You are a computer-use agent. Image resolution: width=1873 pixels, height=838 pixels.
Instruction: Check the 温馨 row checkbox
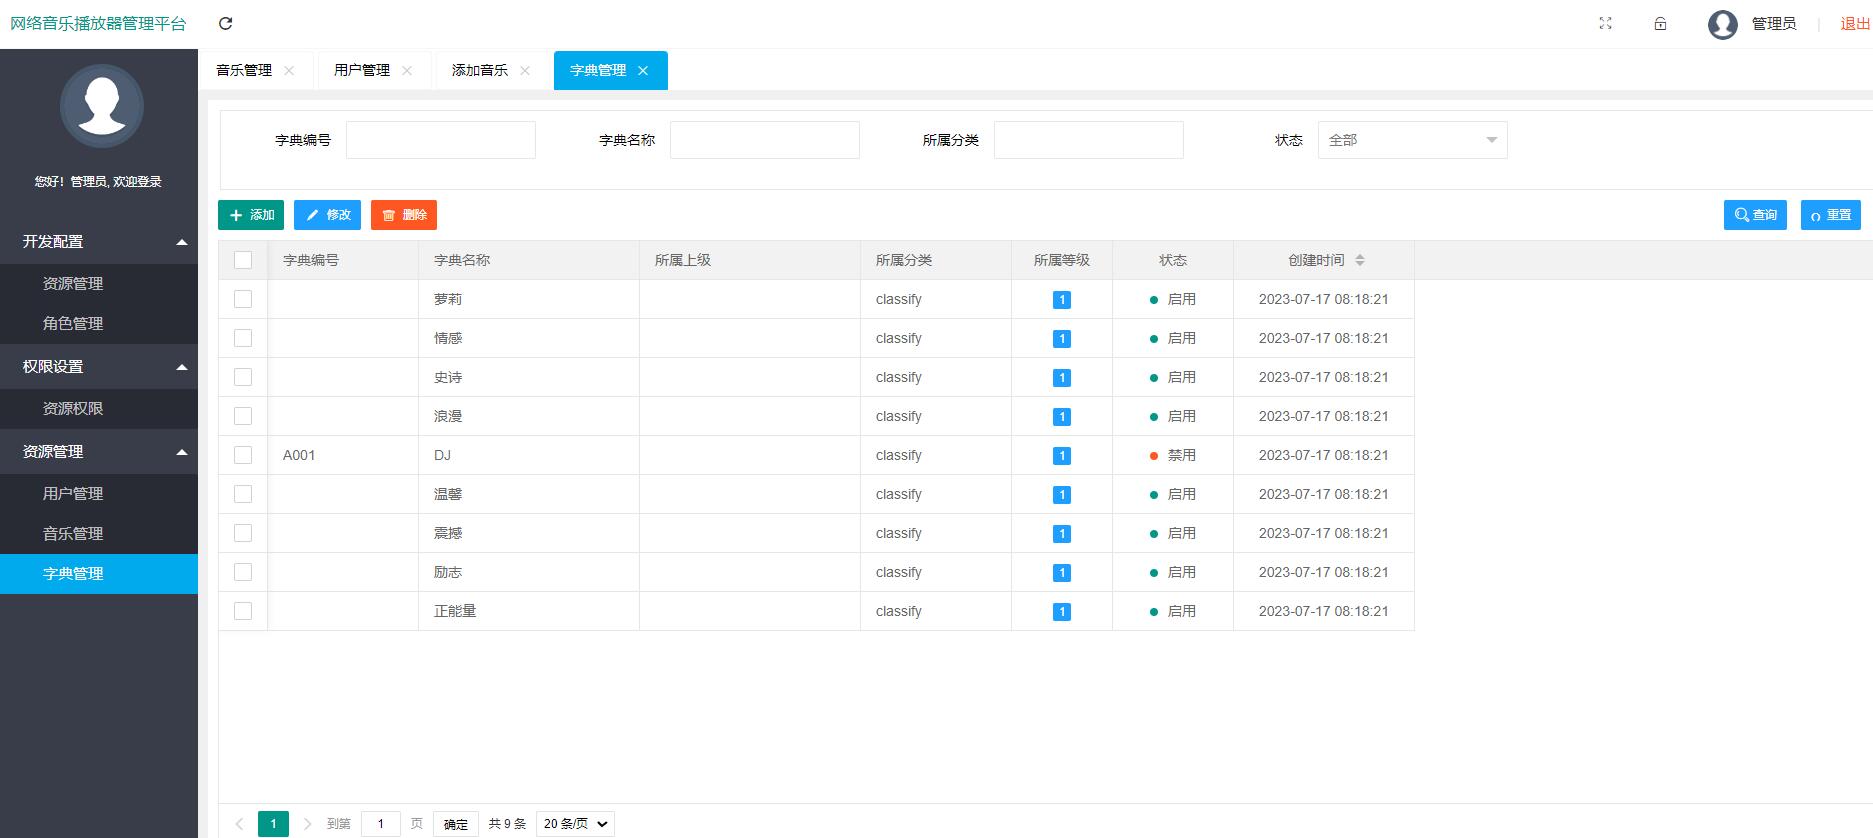coord(243,494)
